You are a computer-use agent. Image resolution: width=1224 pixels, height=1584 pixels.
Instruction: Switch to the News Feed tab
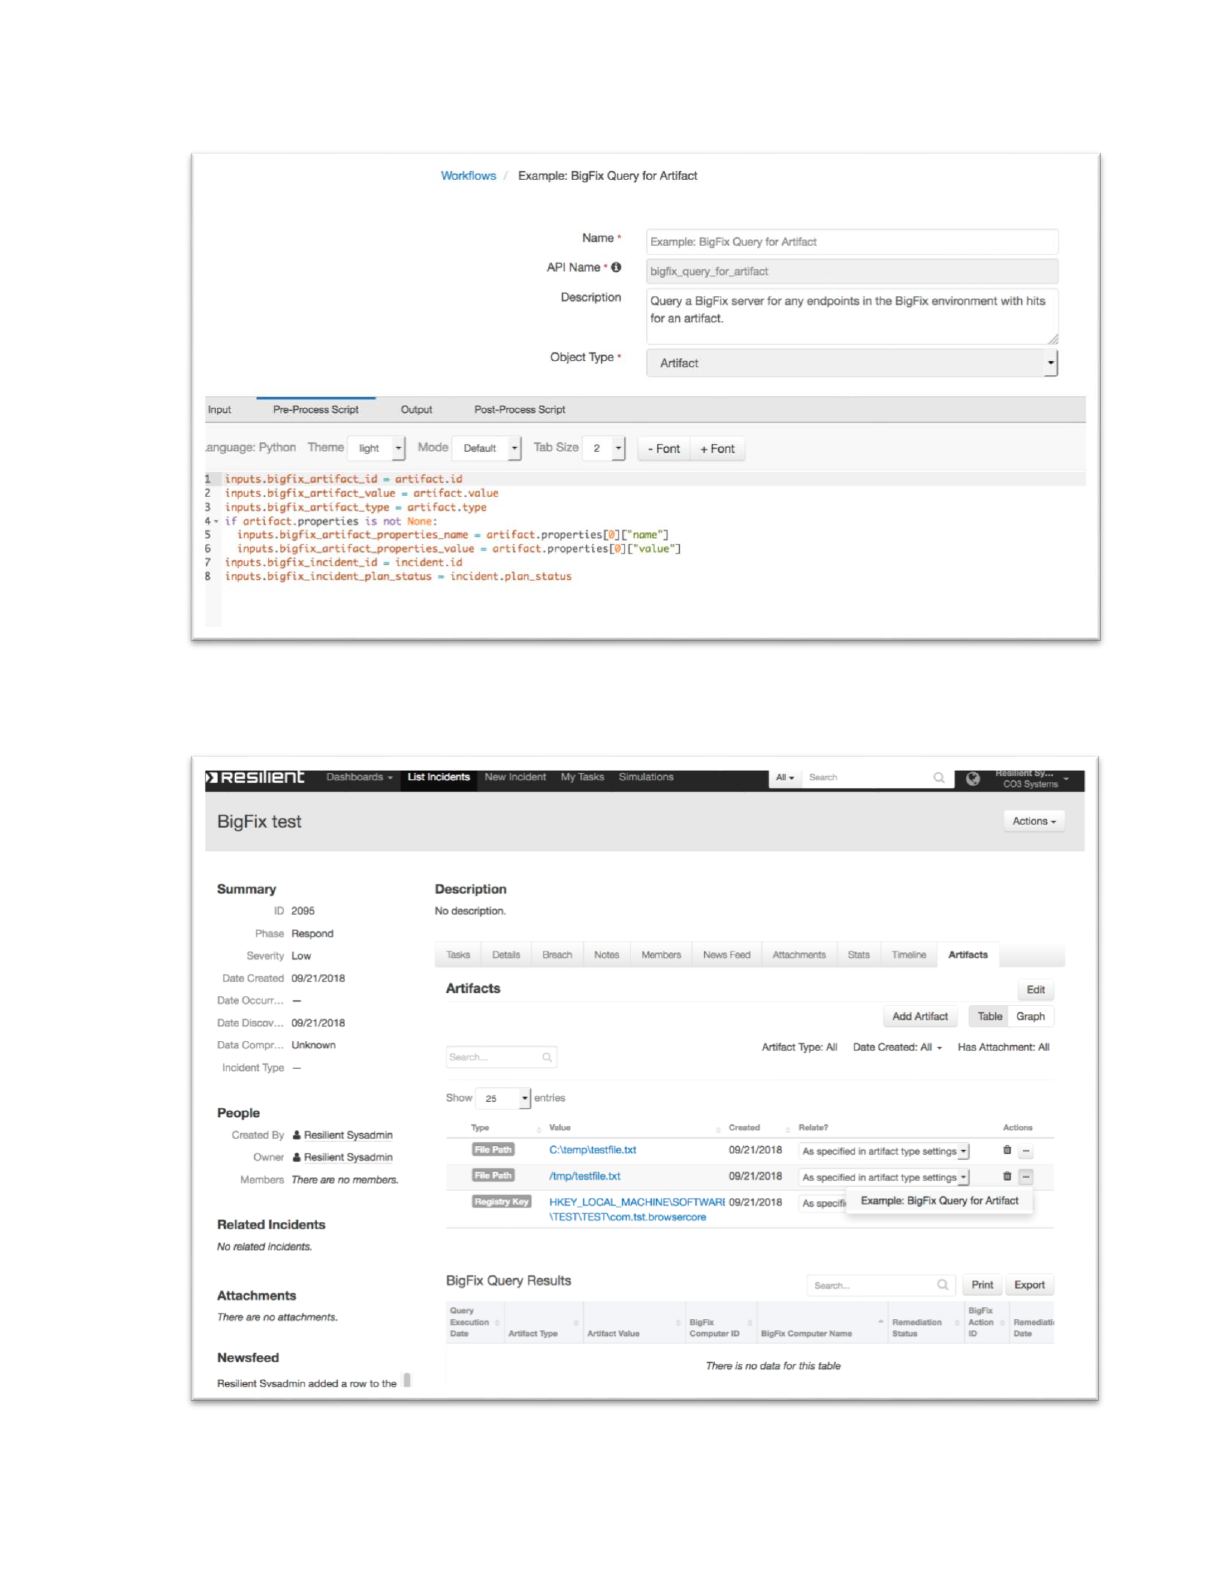(726, 955)
